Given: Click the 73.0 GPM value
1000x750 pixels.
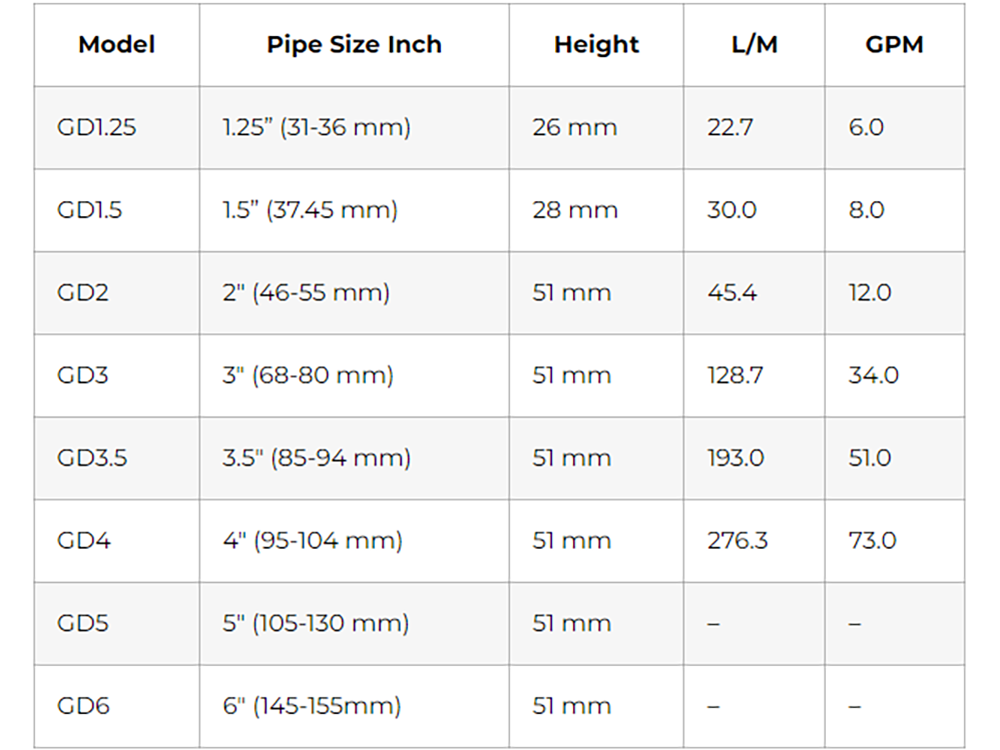Looking at the screenshot, I should (x=873, y=541).
